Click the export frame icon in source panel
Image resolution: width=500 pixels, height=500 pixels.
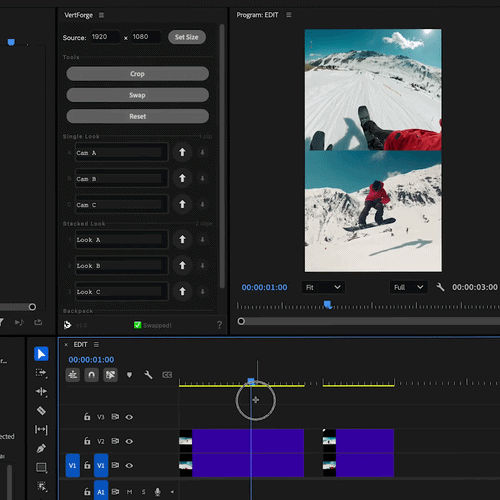point(38,322)
